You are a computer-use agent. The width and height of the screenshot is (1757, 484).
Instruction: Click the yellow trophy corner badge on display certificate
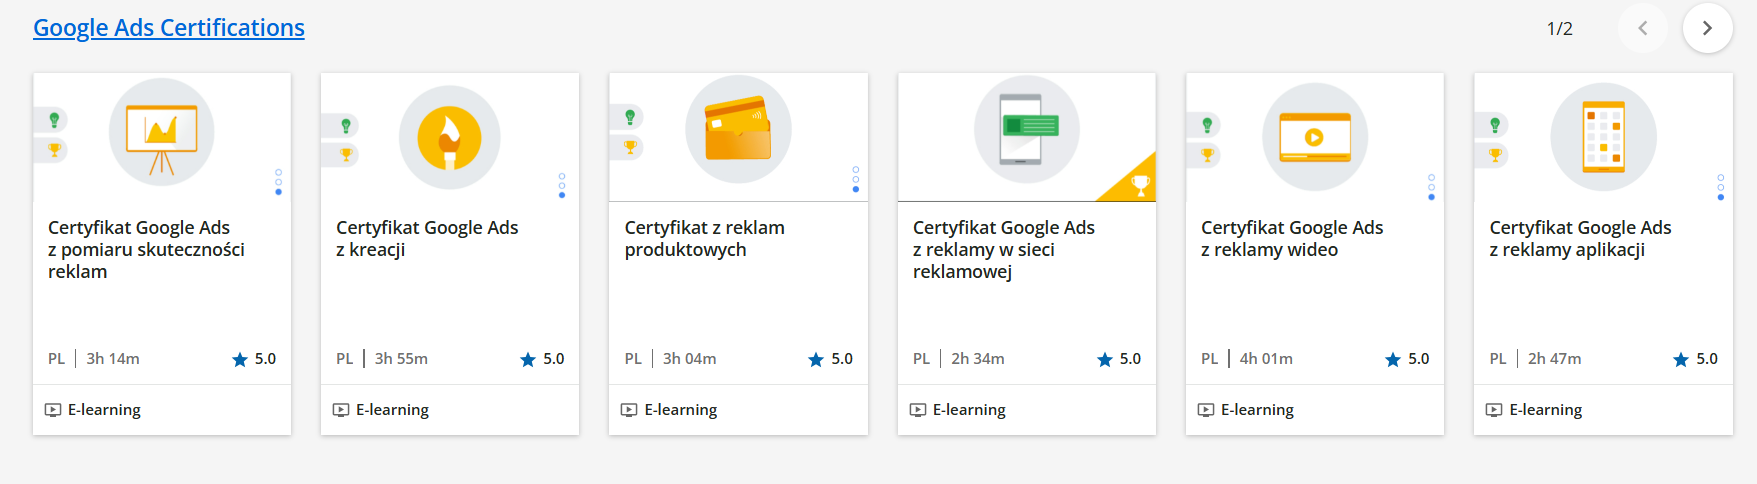pos(1139,184)
